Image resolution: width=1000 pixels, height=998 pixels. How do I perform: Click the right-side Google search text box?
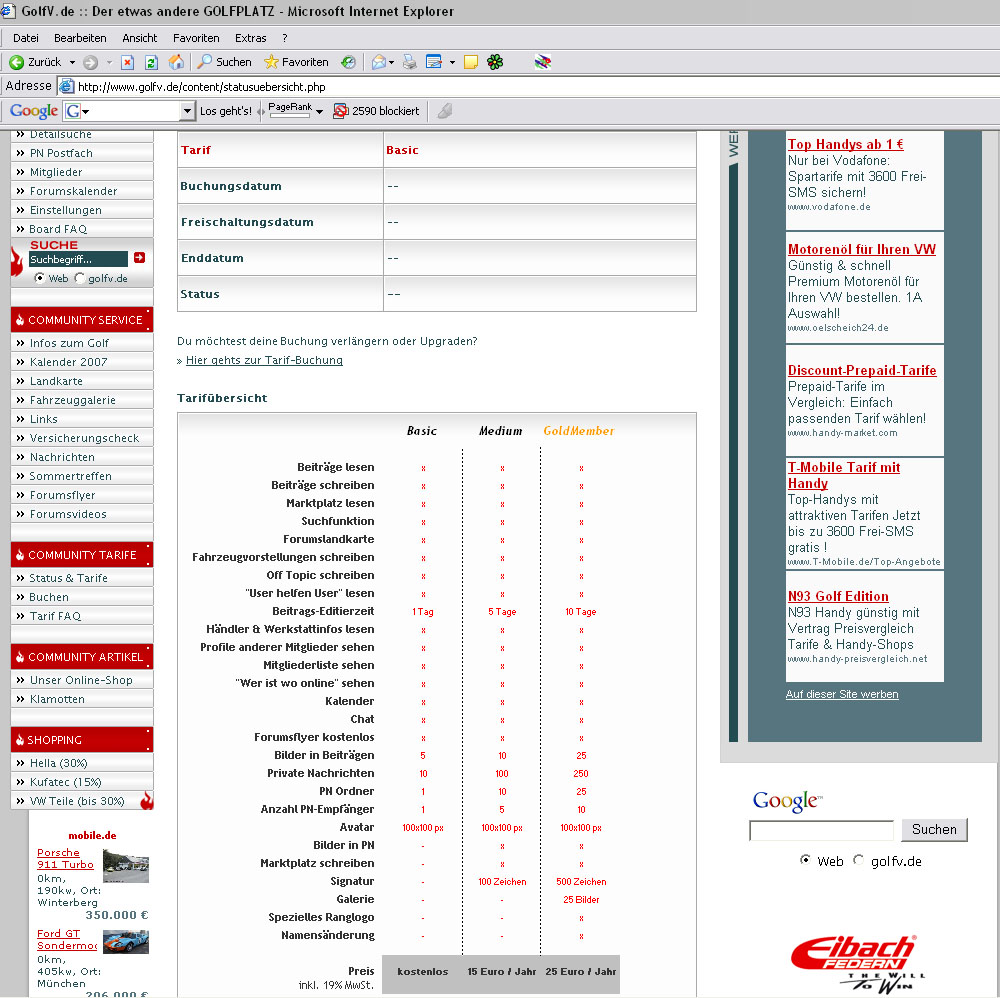coord(821,830)
